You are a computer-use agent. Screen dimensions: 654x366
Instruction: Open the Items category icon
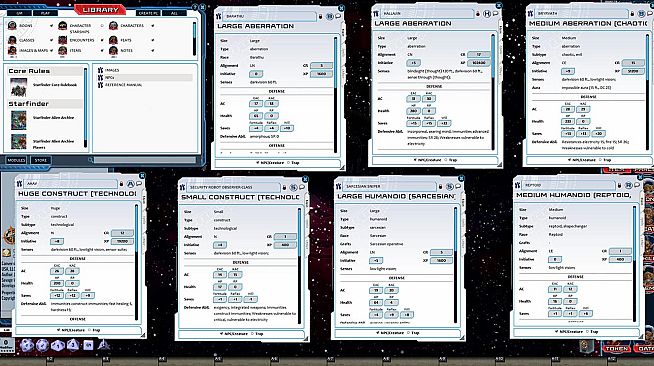coord(63,50)
